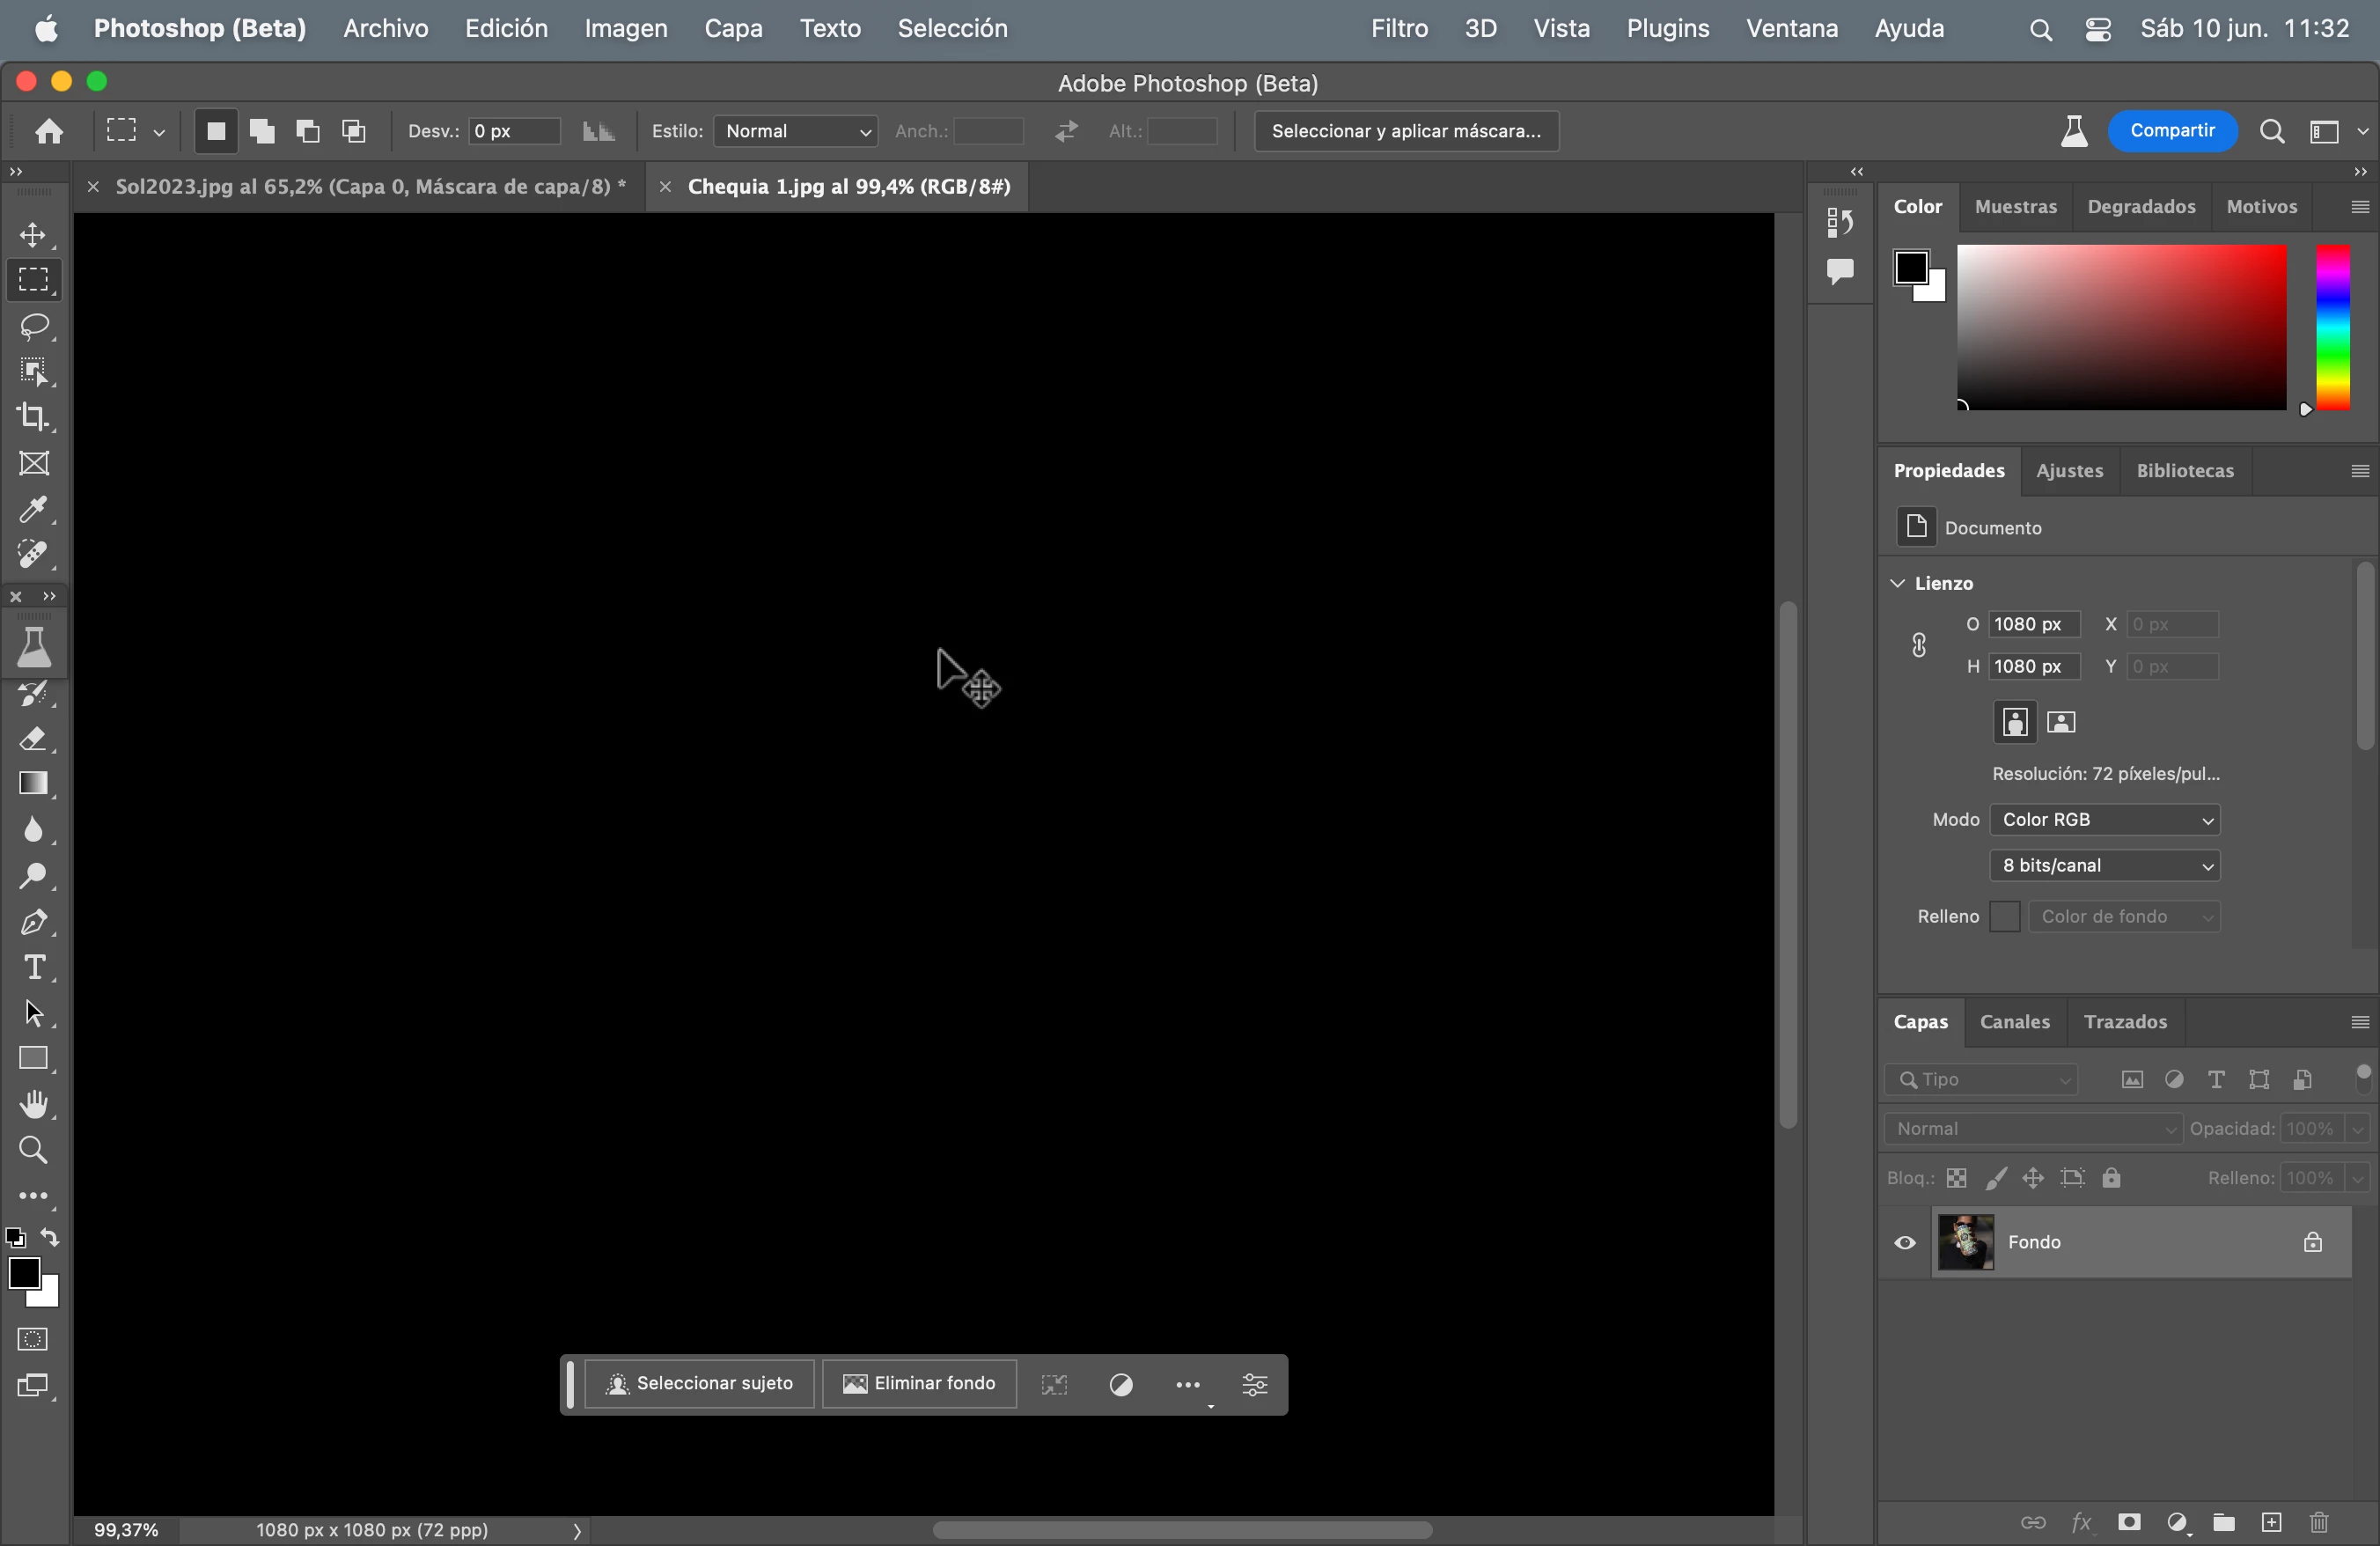Select the Hand tool
The image size is (2380, 1546).
[x=34, y=1104]
